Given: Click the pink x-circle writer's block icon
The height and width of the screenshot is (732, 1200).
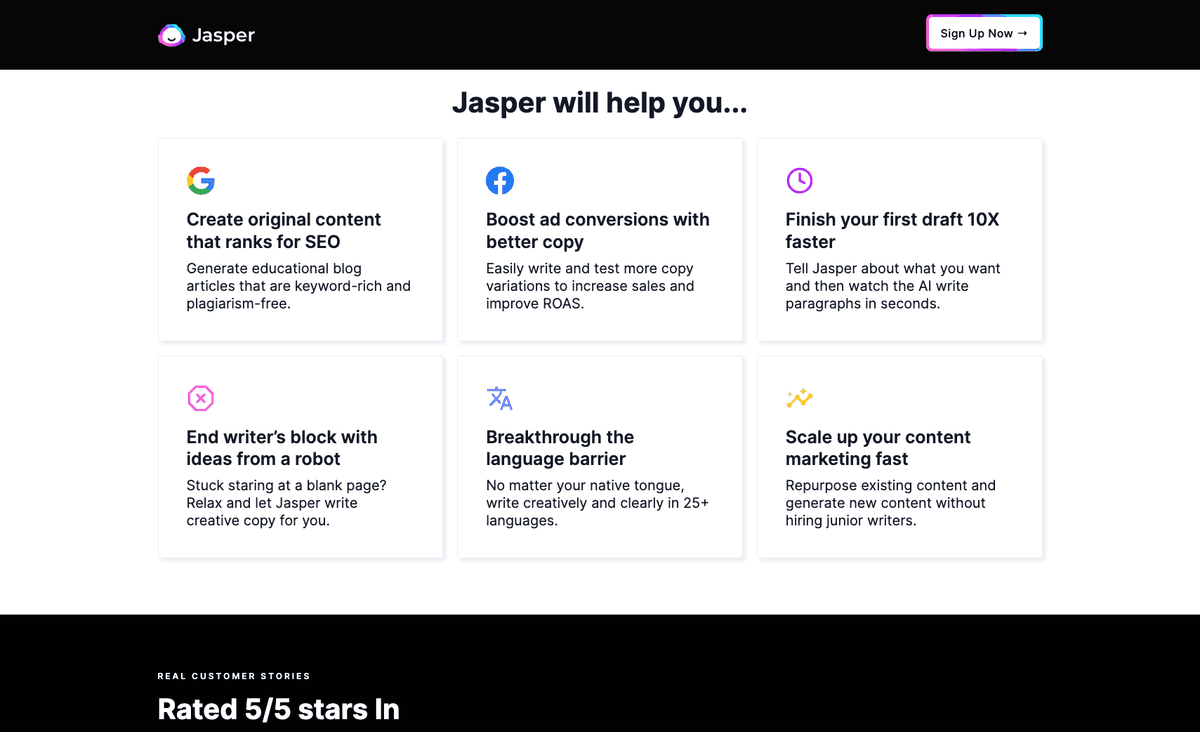Looking at the screenshot, I should (201, 398).
